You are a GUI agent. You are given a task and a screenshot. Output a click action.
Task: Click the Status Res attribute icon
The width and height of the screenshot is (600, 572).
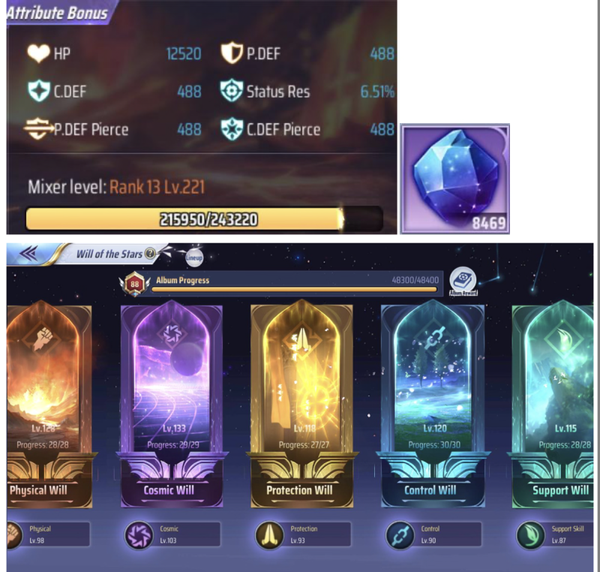point(232,91)
